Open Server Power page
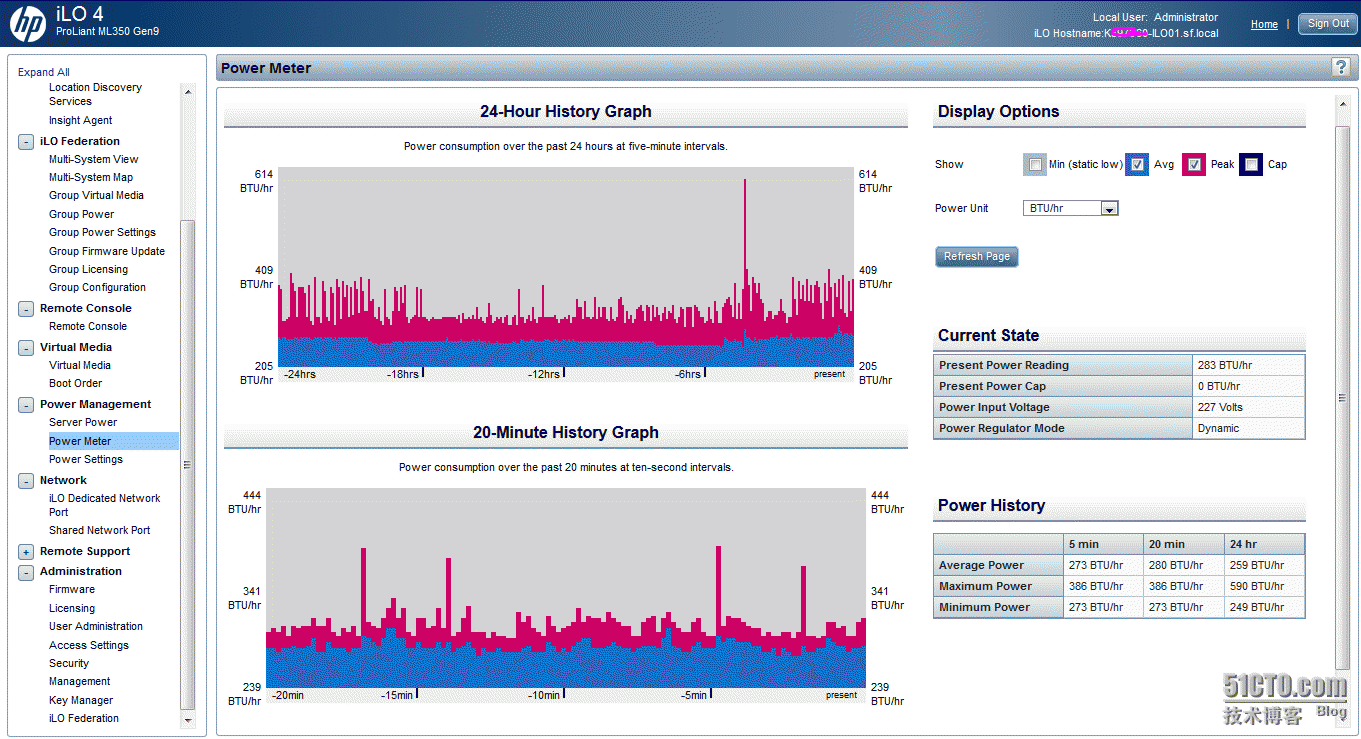1361x739 pixels. tap(83, 422)
